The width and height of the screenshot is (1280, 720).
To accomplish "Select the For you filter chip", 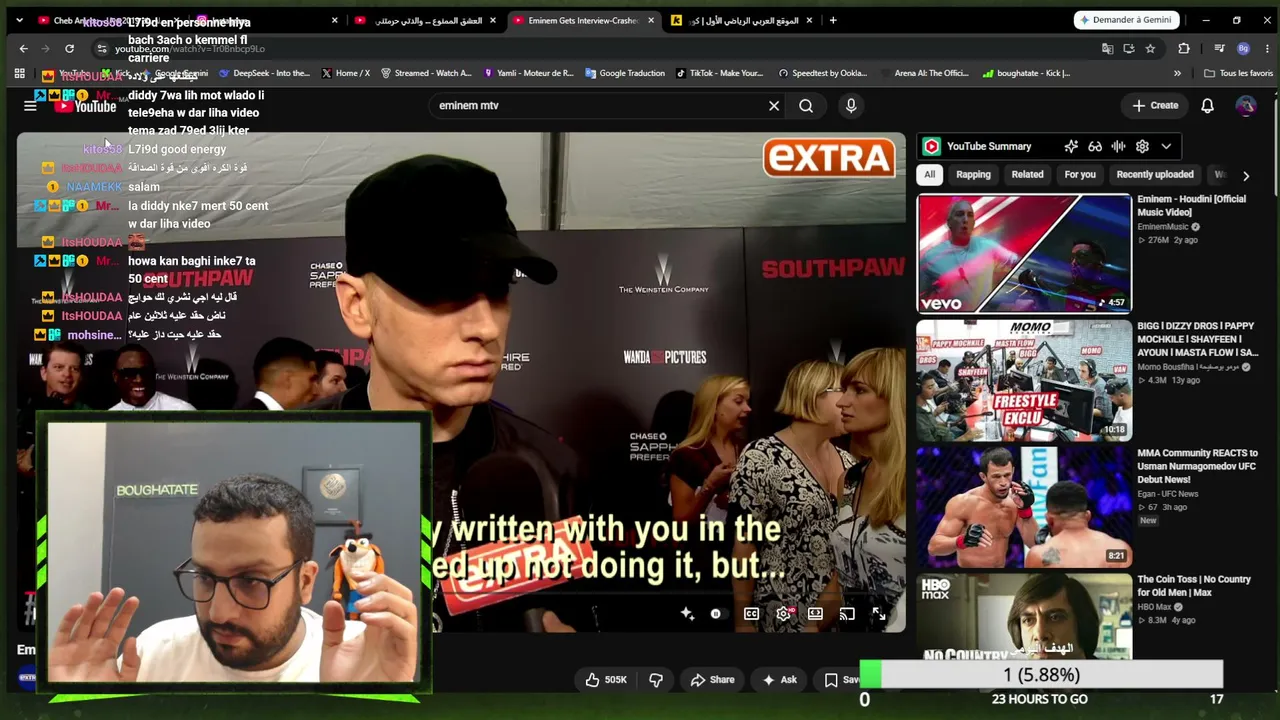I will [1080, 174].
